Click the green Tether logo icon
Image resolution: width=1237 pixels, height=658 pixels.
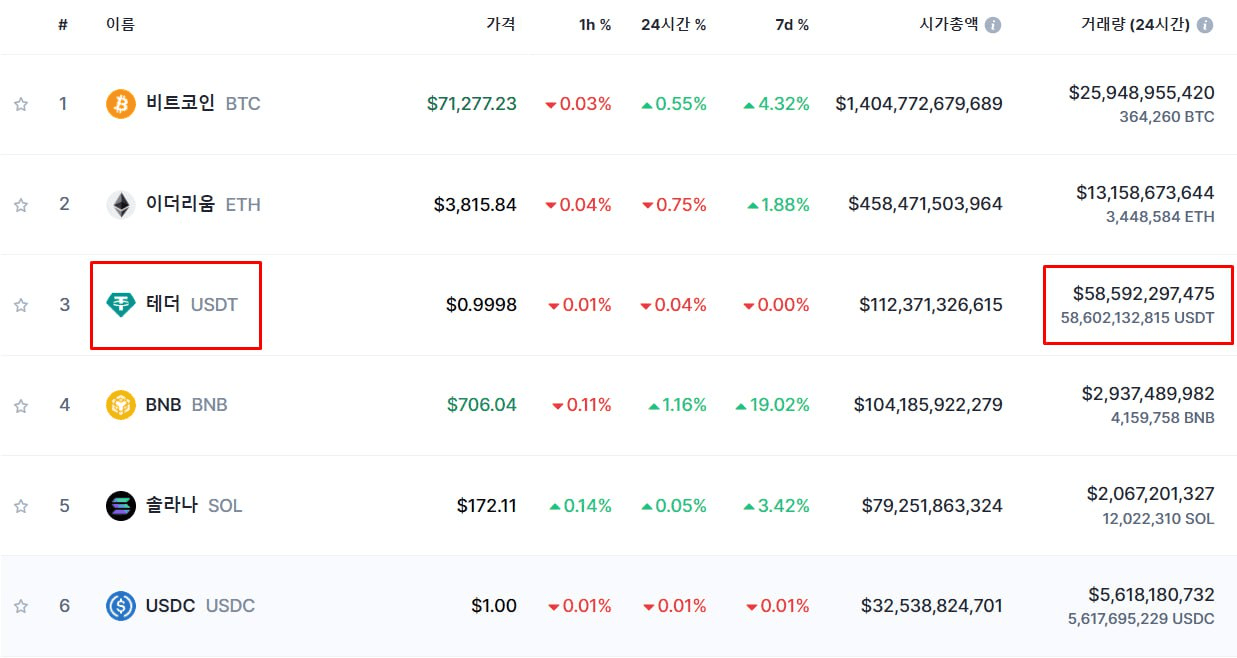click(x=121, y=305)
